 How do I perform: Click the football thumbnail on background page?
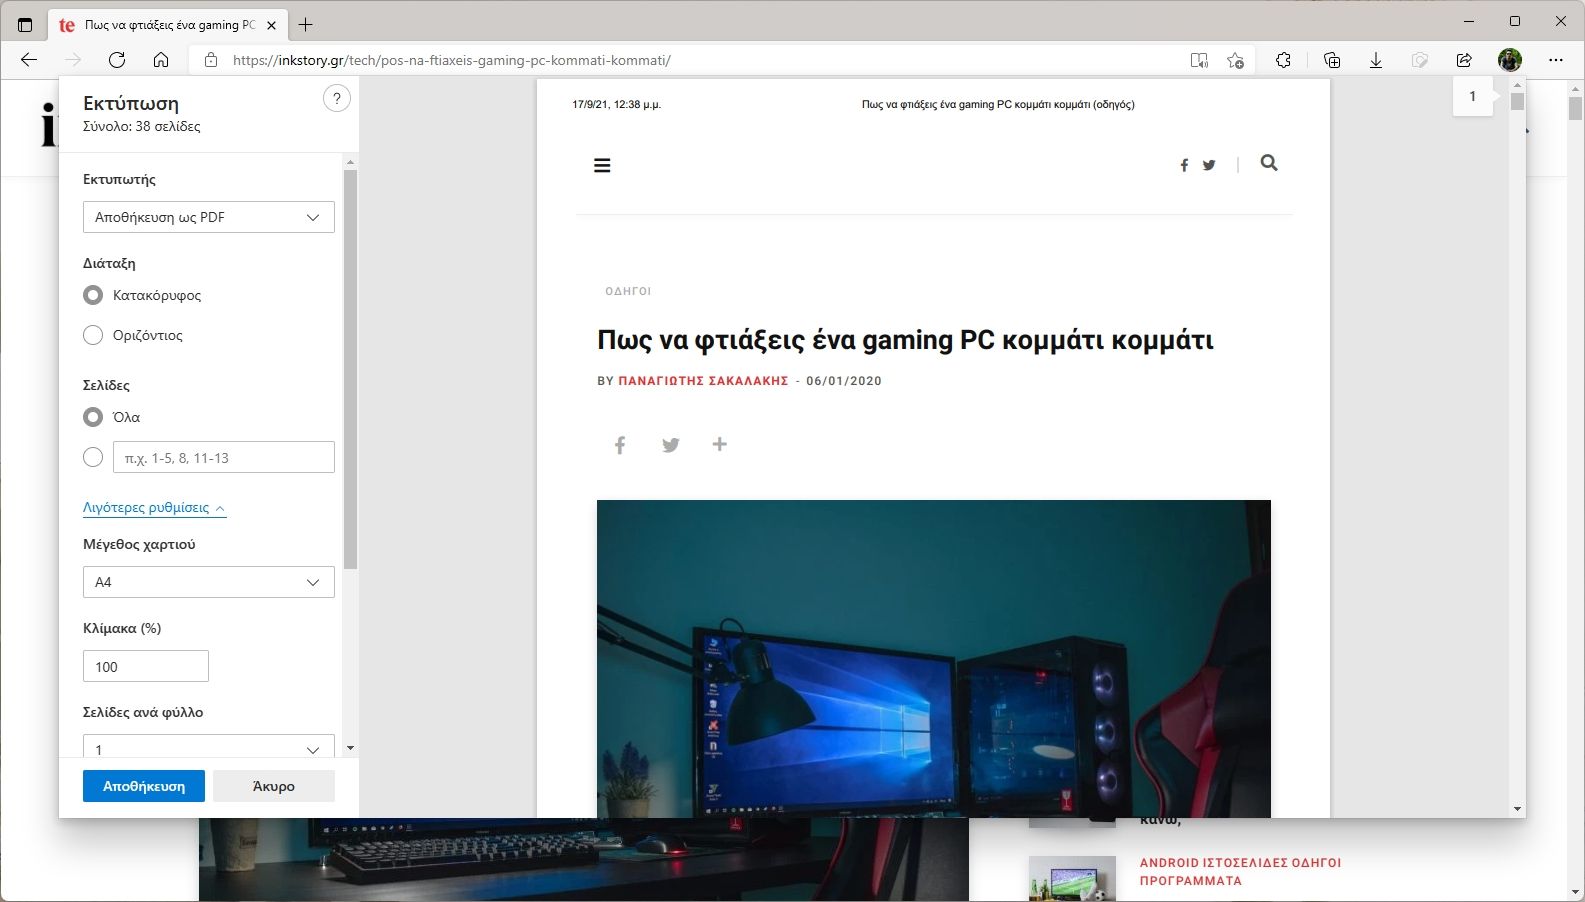[1072, 879]
